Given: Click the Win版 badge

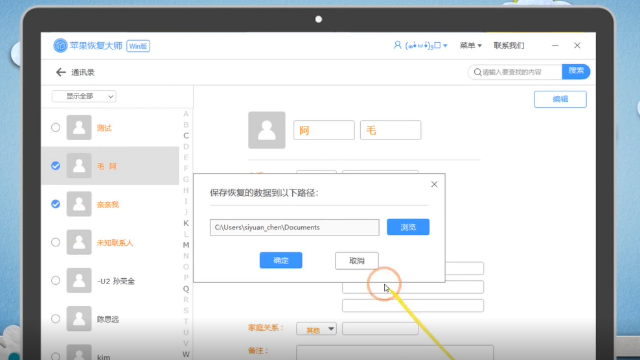Looking at the screenshot, I should pyautogui.click(x=138, y=46).
